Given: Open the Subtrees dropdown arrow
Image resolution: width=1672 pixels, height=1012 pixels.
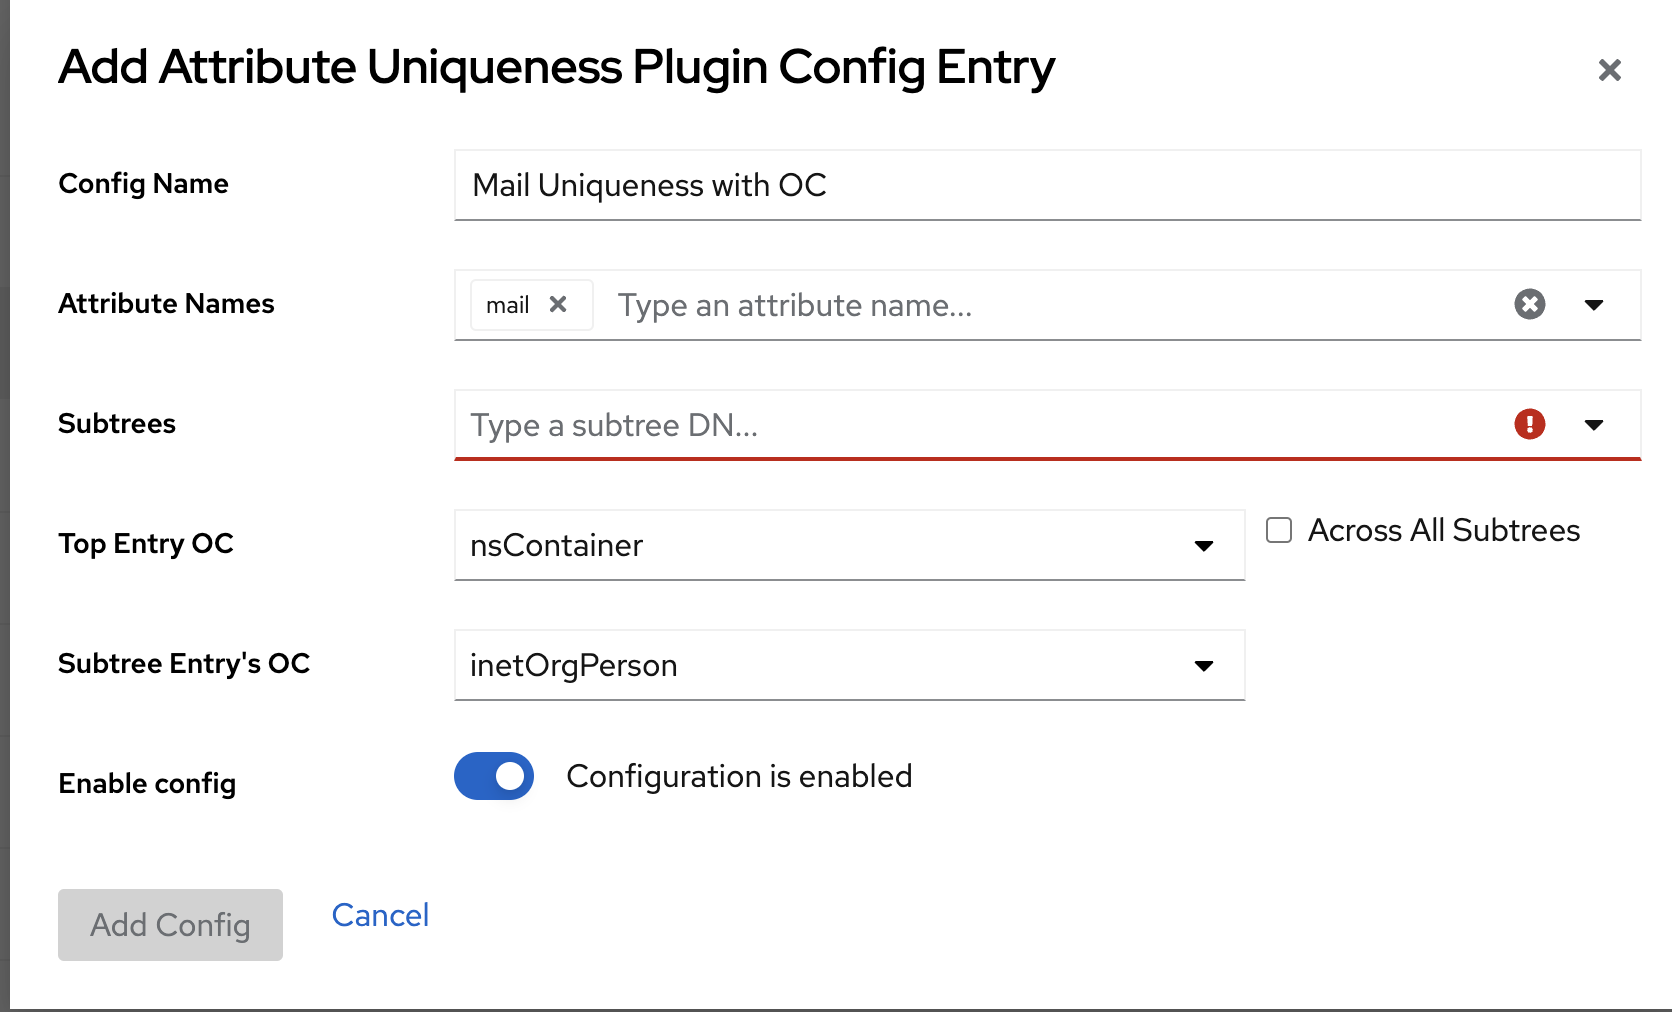Looking at the screenshot, I should point(1594,425).
